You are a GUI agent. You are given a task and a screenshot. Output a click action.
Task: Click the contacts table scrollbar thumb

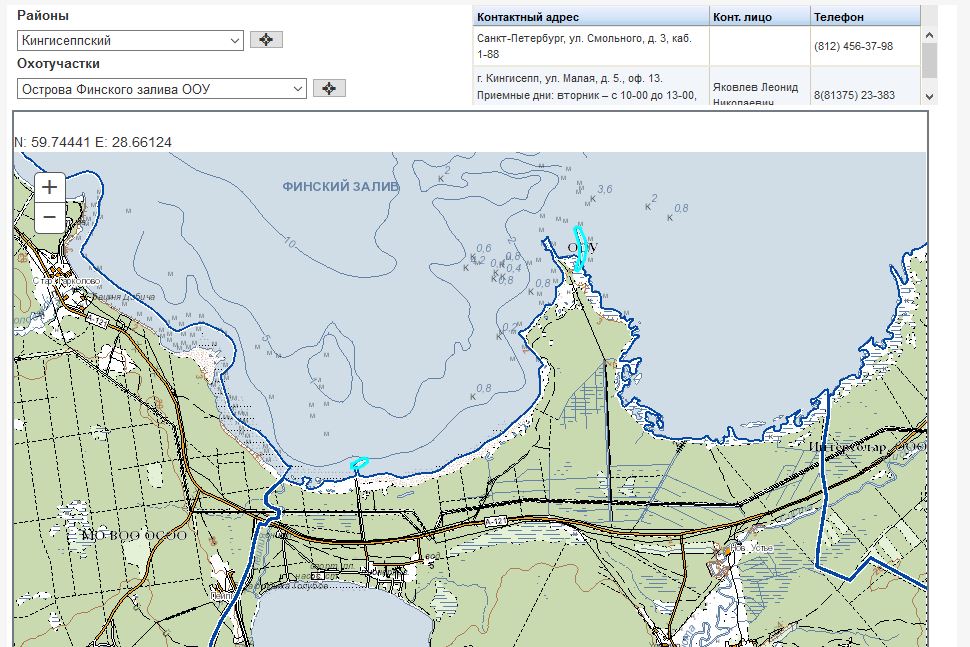[x=929, y=58]
